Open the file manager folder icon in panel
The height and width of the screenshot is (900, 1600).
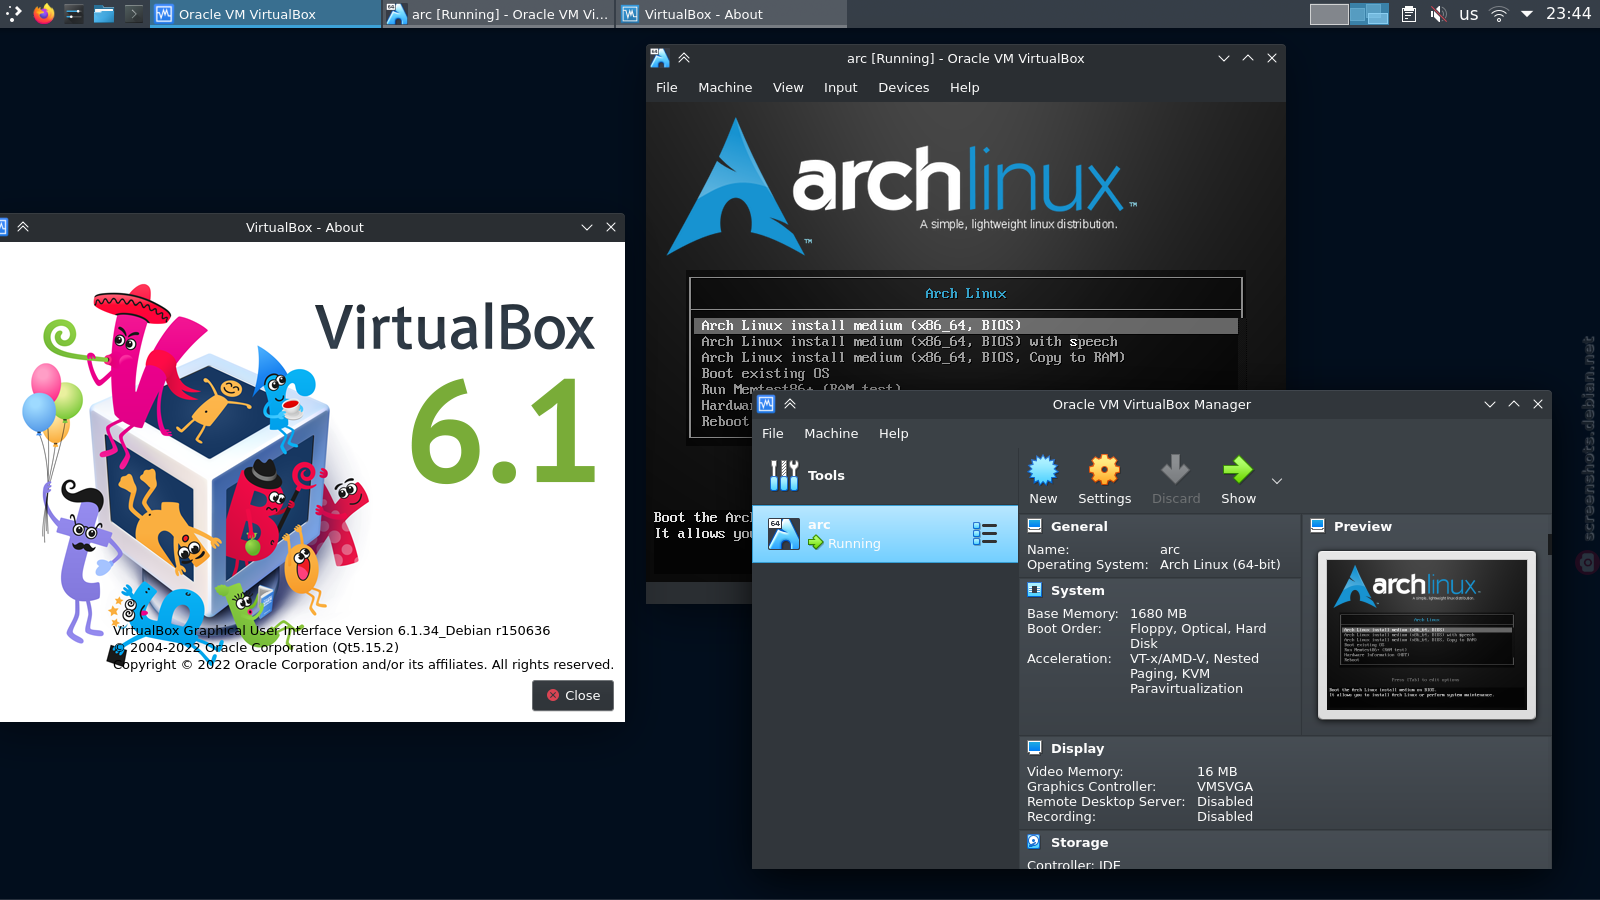(104, 14)
